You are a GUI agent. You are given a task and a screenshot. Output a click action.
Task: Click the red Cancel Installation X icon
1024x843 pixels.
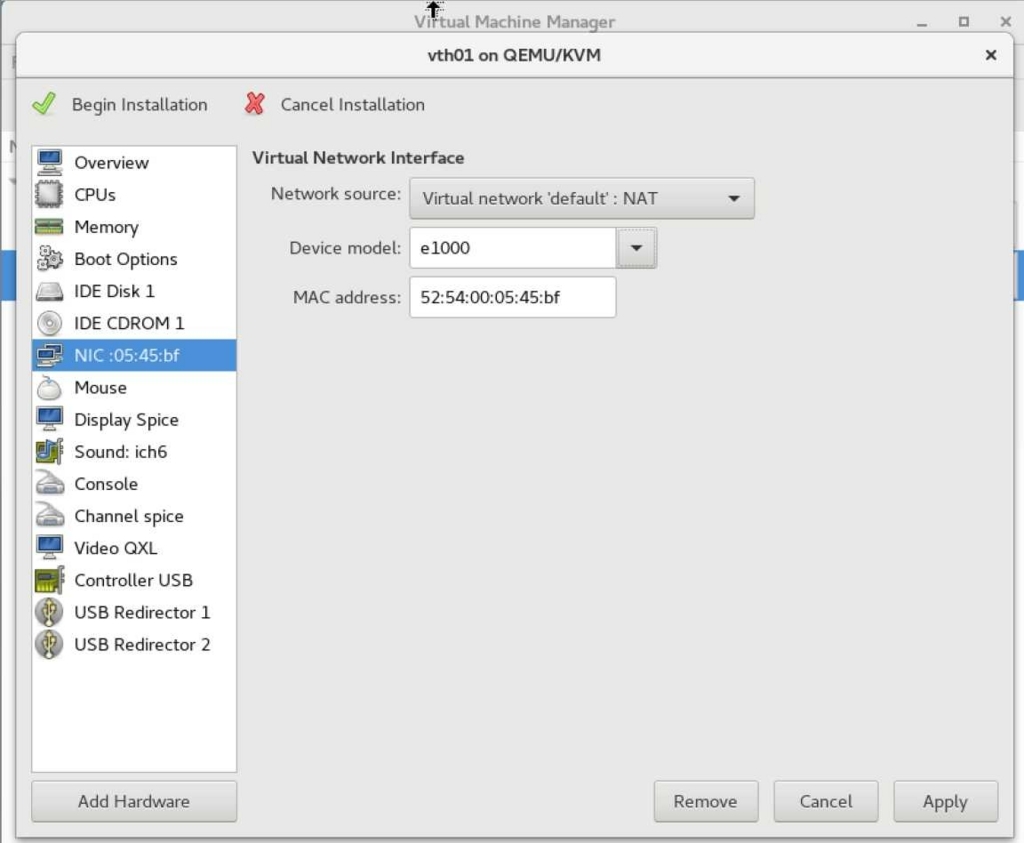(255, 104)
